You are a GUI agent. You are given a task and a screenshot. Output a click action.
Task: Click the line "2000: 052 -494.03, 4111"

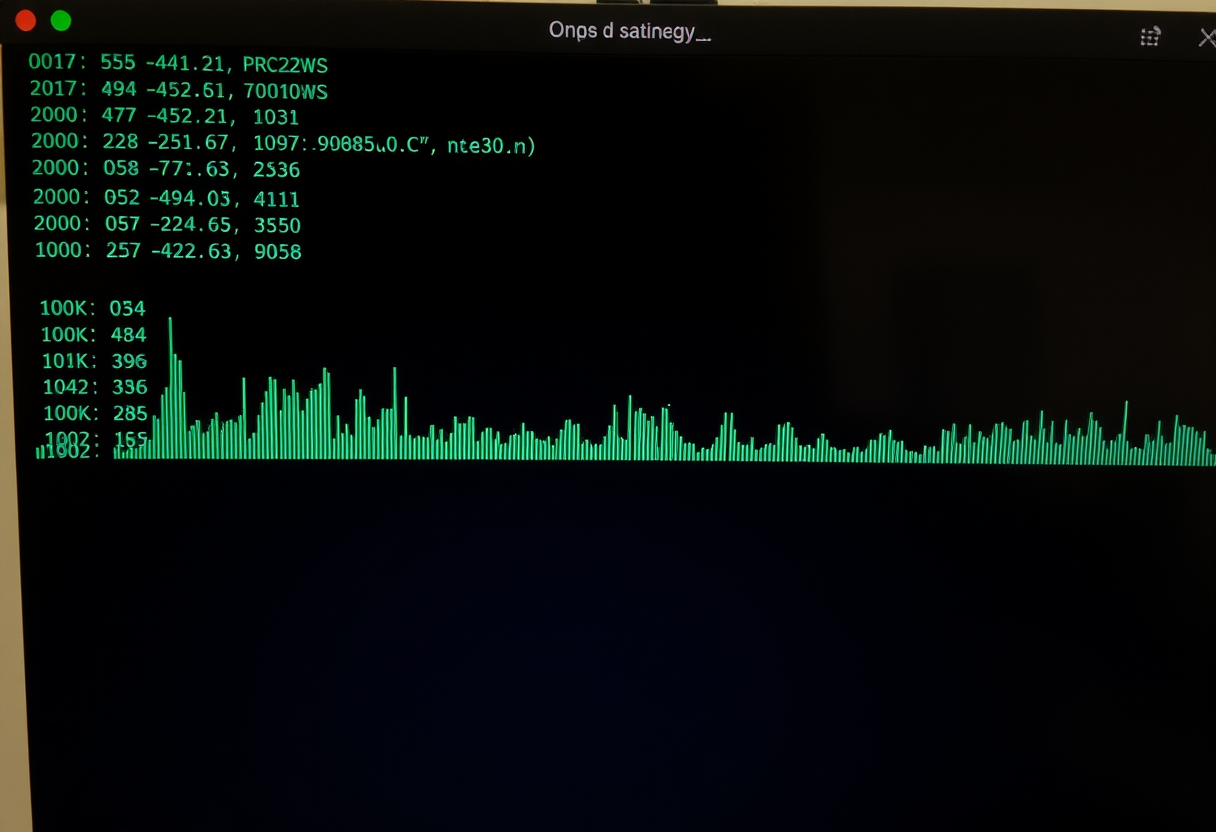tap(166, 198)
